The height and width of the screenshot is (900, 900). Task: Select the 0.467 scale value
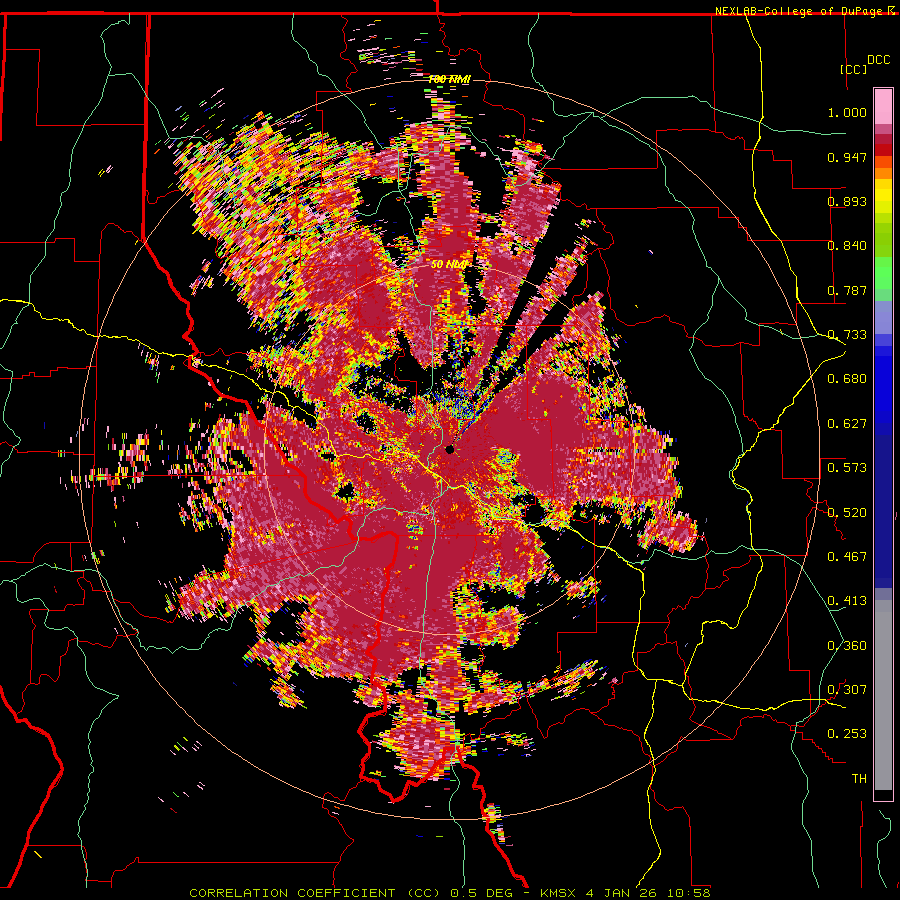pos(847,557)
